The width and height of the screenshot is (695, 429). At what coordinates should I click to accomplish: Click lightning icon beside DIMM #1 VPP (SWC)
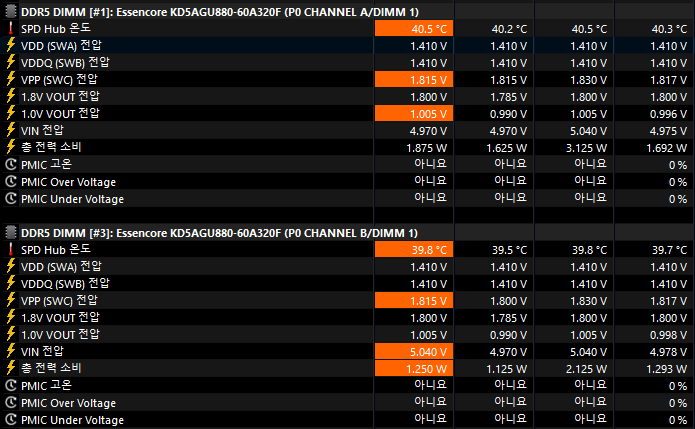[11, 79]
